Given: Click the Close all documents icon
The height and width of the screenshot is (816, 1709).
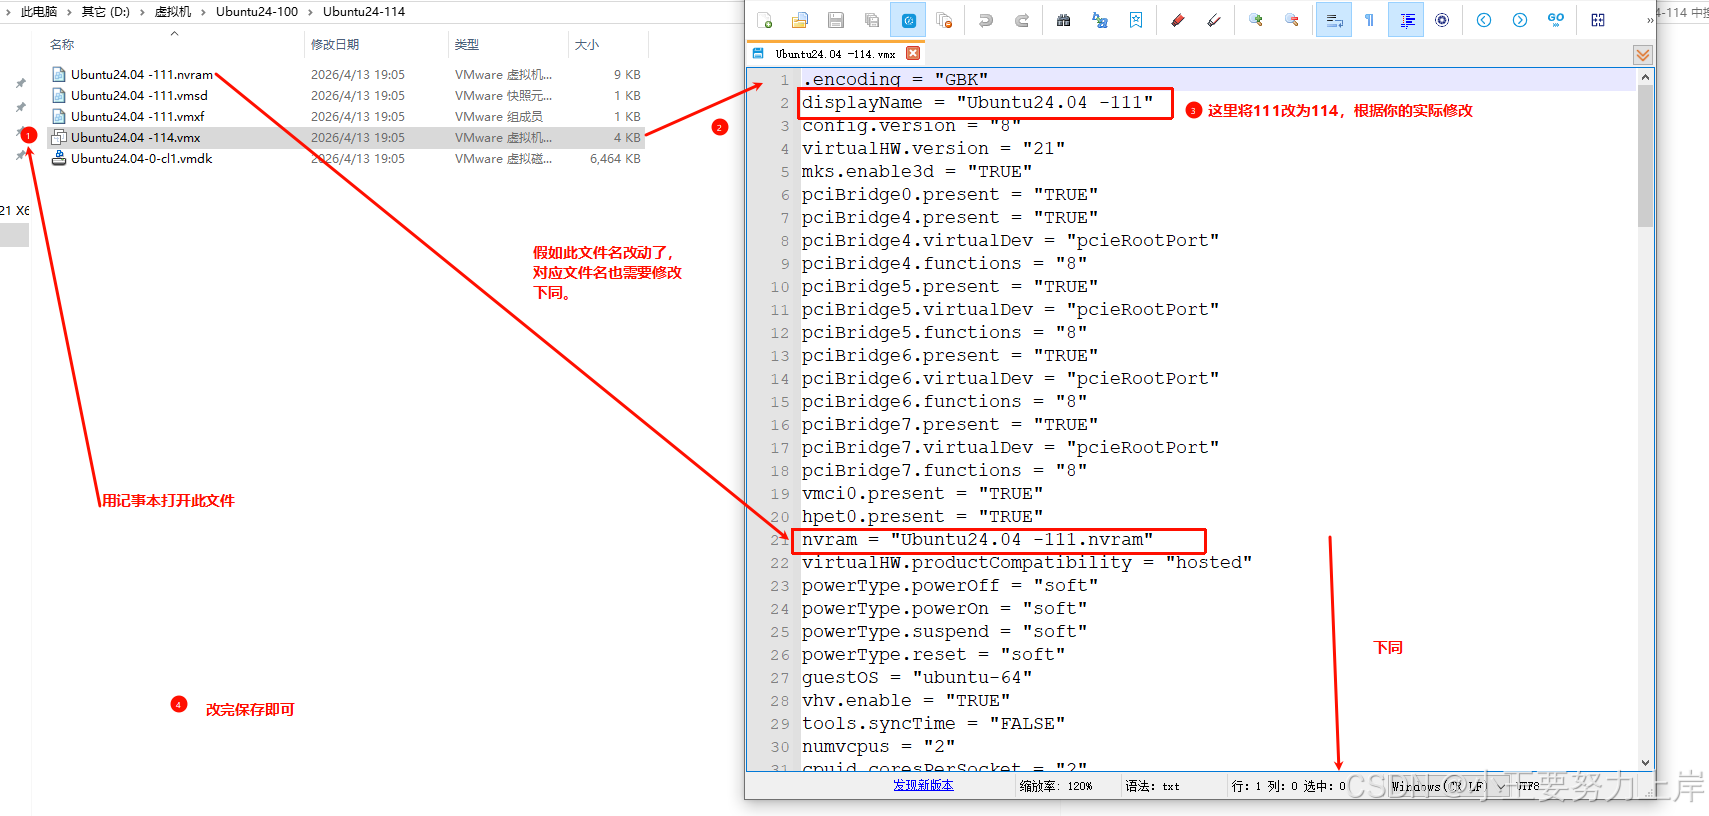Looking at the screenshot, I should point(944,20).
